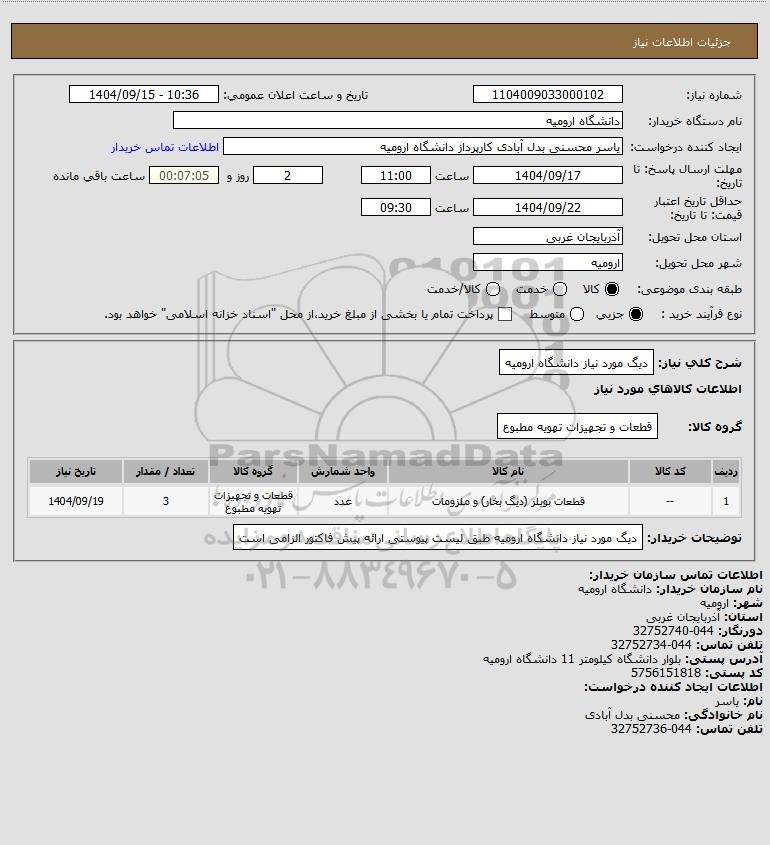The width and height of the screenshot is (770, 845).
Task: Click the نام کالا column header
Action: [x=508, y=471]
